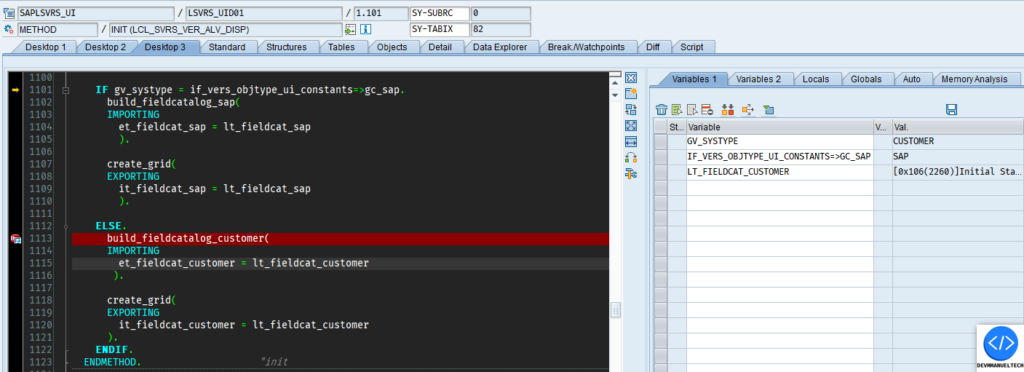
Task: Click the full-screen tool icon beside editor
Action: 631,125
